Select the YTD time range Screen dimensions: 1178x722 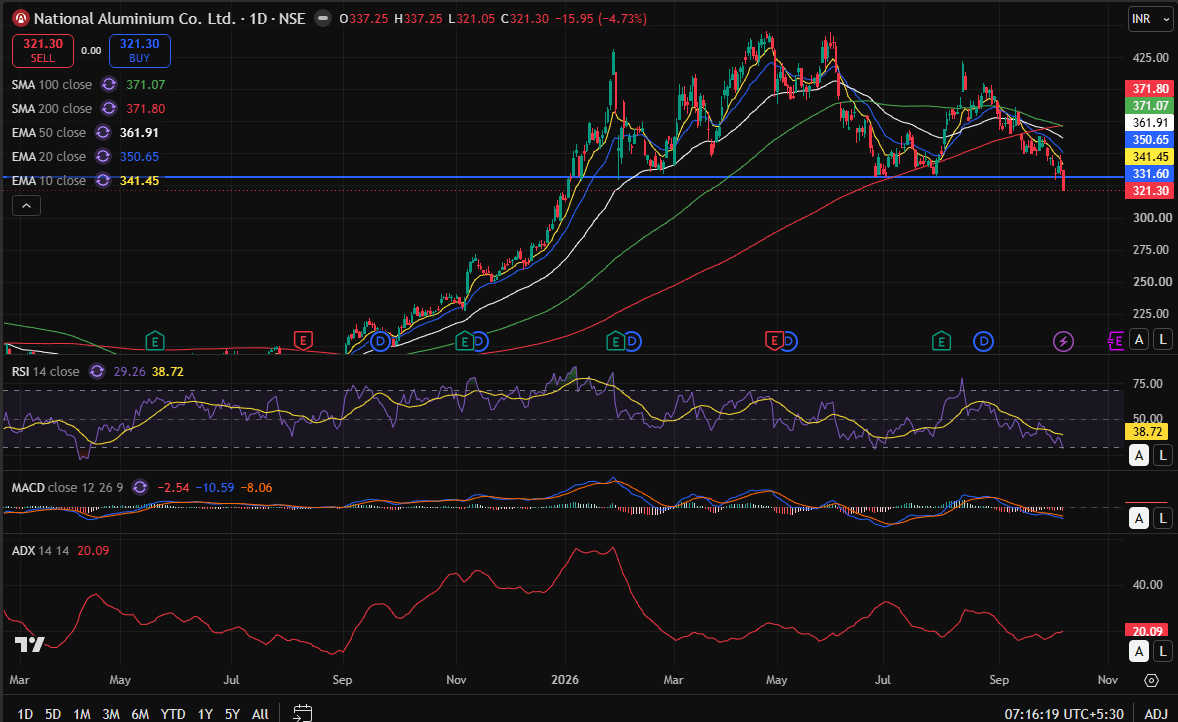pos(174,714)
